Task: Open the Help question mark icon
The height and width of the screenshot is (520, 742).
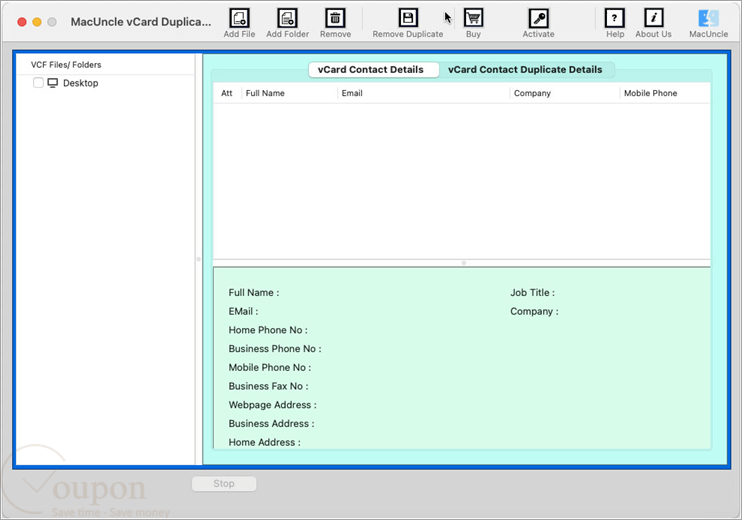Action: click(x=615, y=18)
